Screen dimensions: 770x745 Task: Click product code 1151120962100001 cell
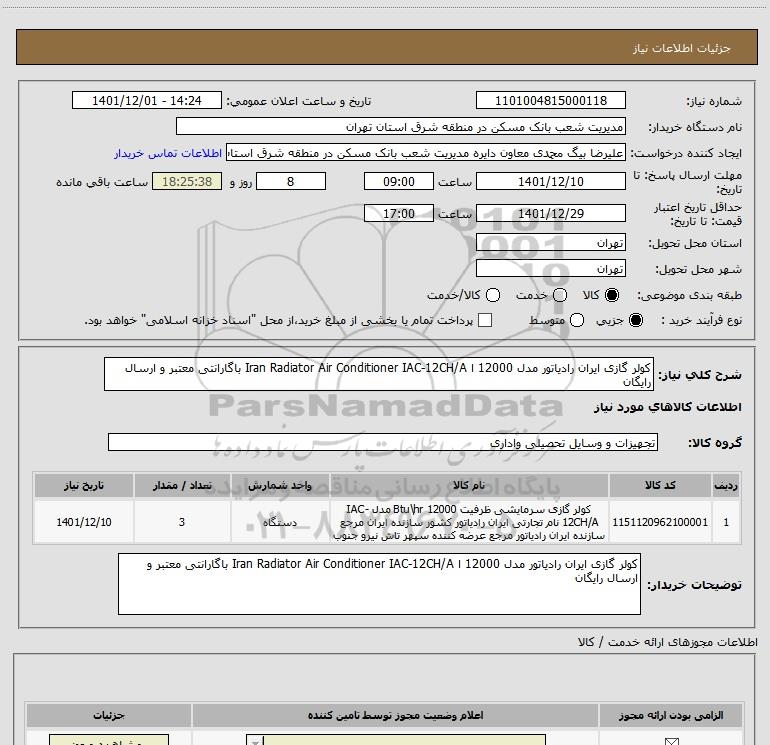(660, 522)
